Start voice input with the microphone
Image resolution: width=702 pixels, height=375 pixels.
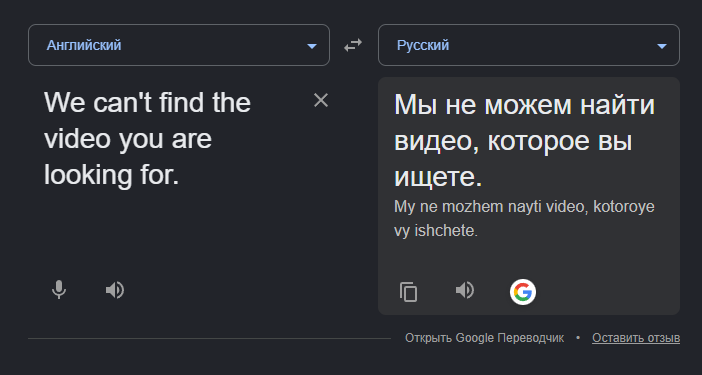pos(59,290)
